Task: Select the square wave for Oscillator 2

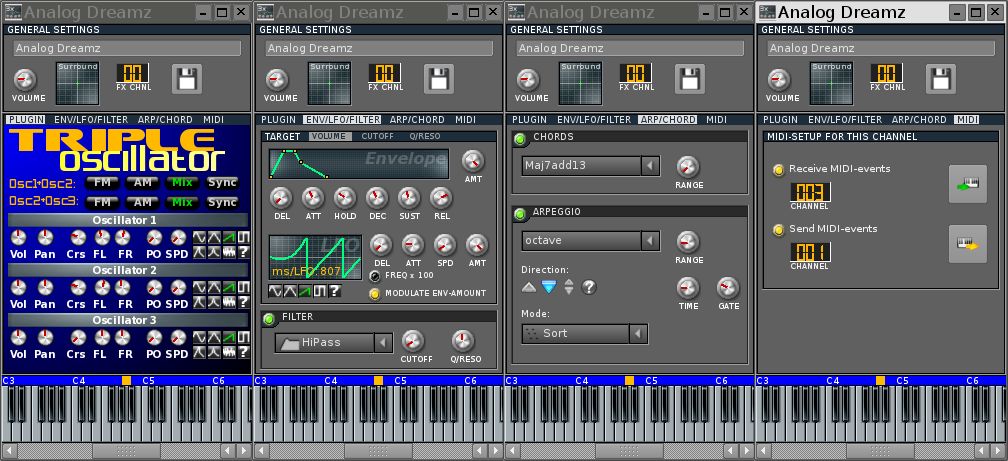Action: tap(244, 287)
